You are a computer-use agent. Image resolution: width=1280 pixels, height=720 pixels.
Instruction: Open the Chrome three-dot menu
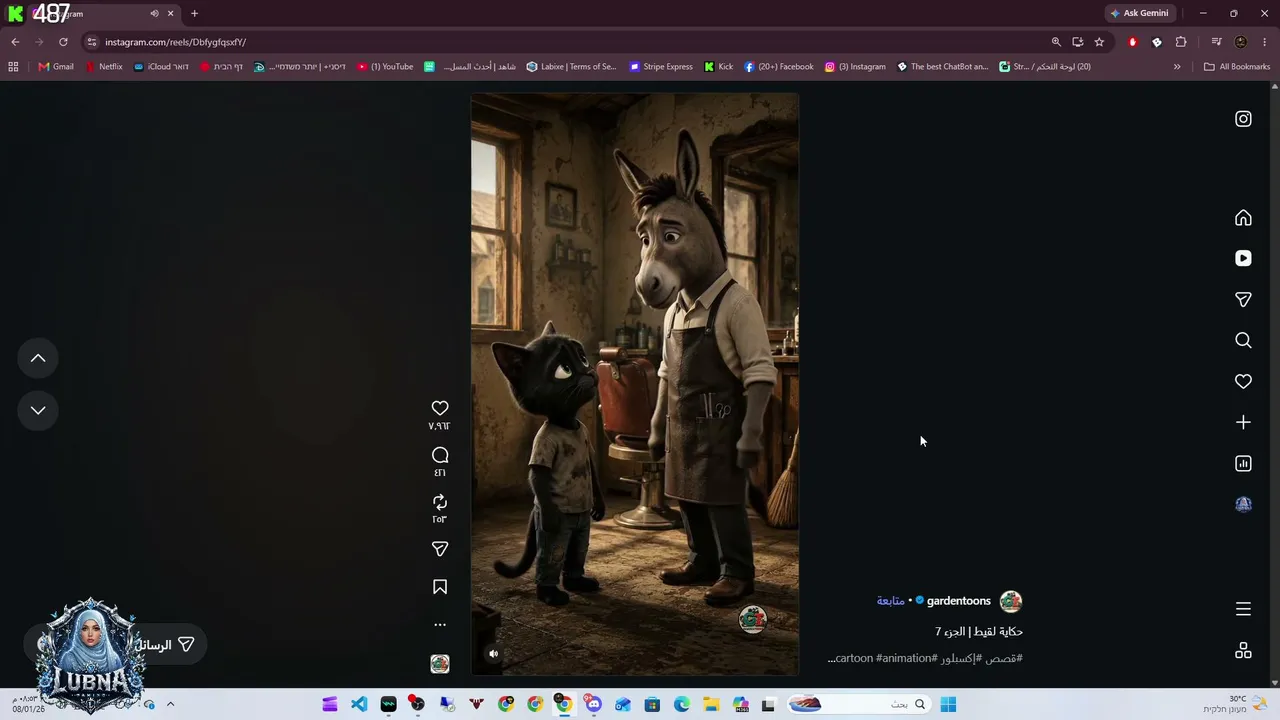click(x=1265, y=42)
